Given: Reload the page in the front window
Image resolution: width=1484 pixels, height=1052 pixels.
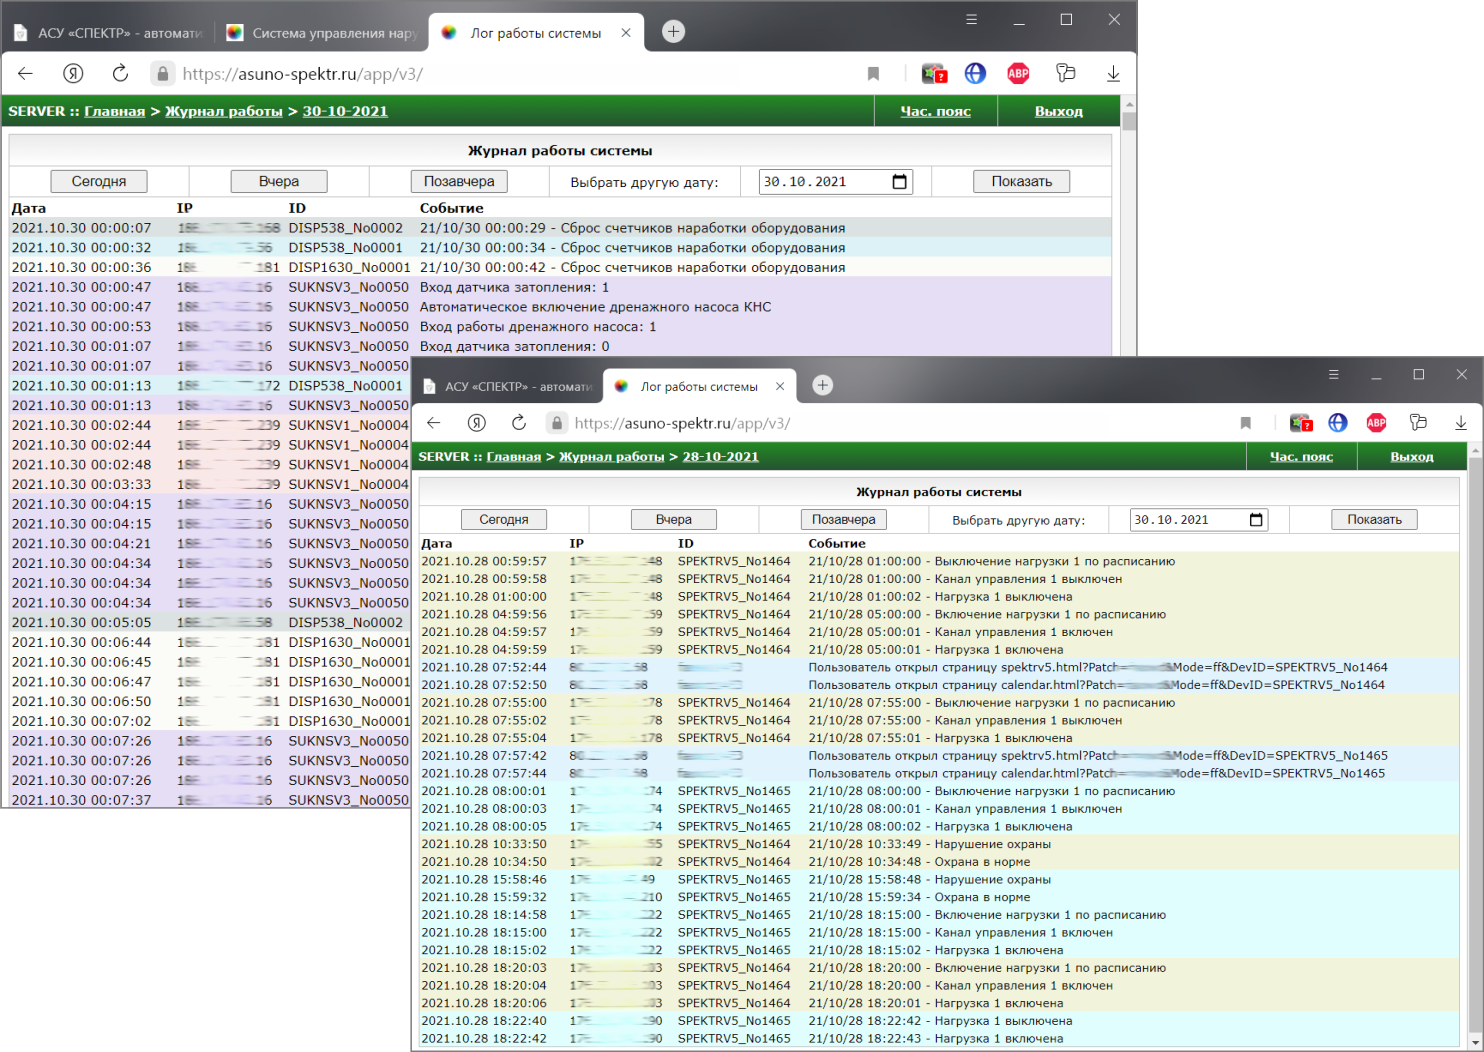Looking at the screenshot, I should coord(519,423).
